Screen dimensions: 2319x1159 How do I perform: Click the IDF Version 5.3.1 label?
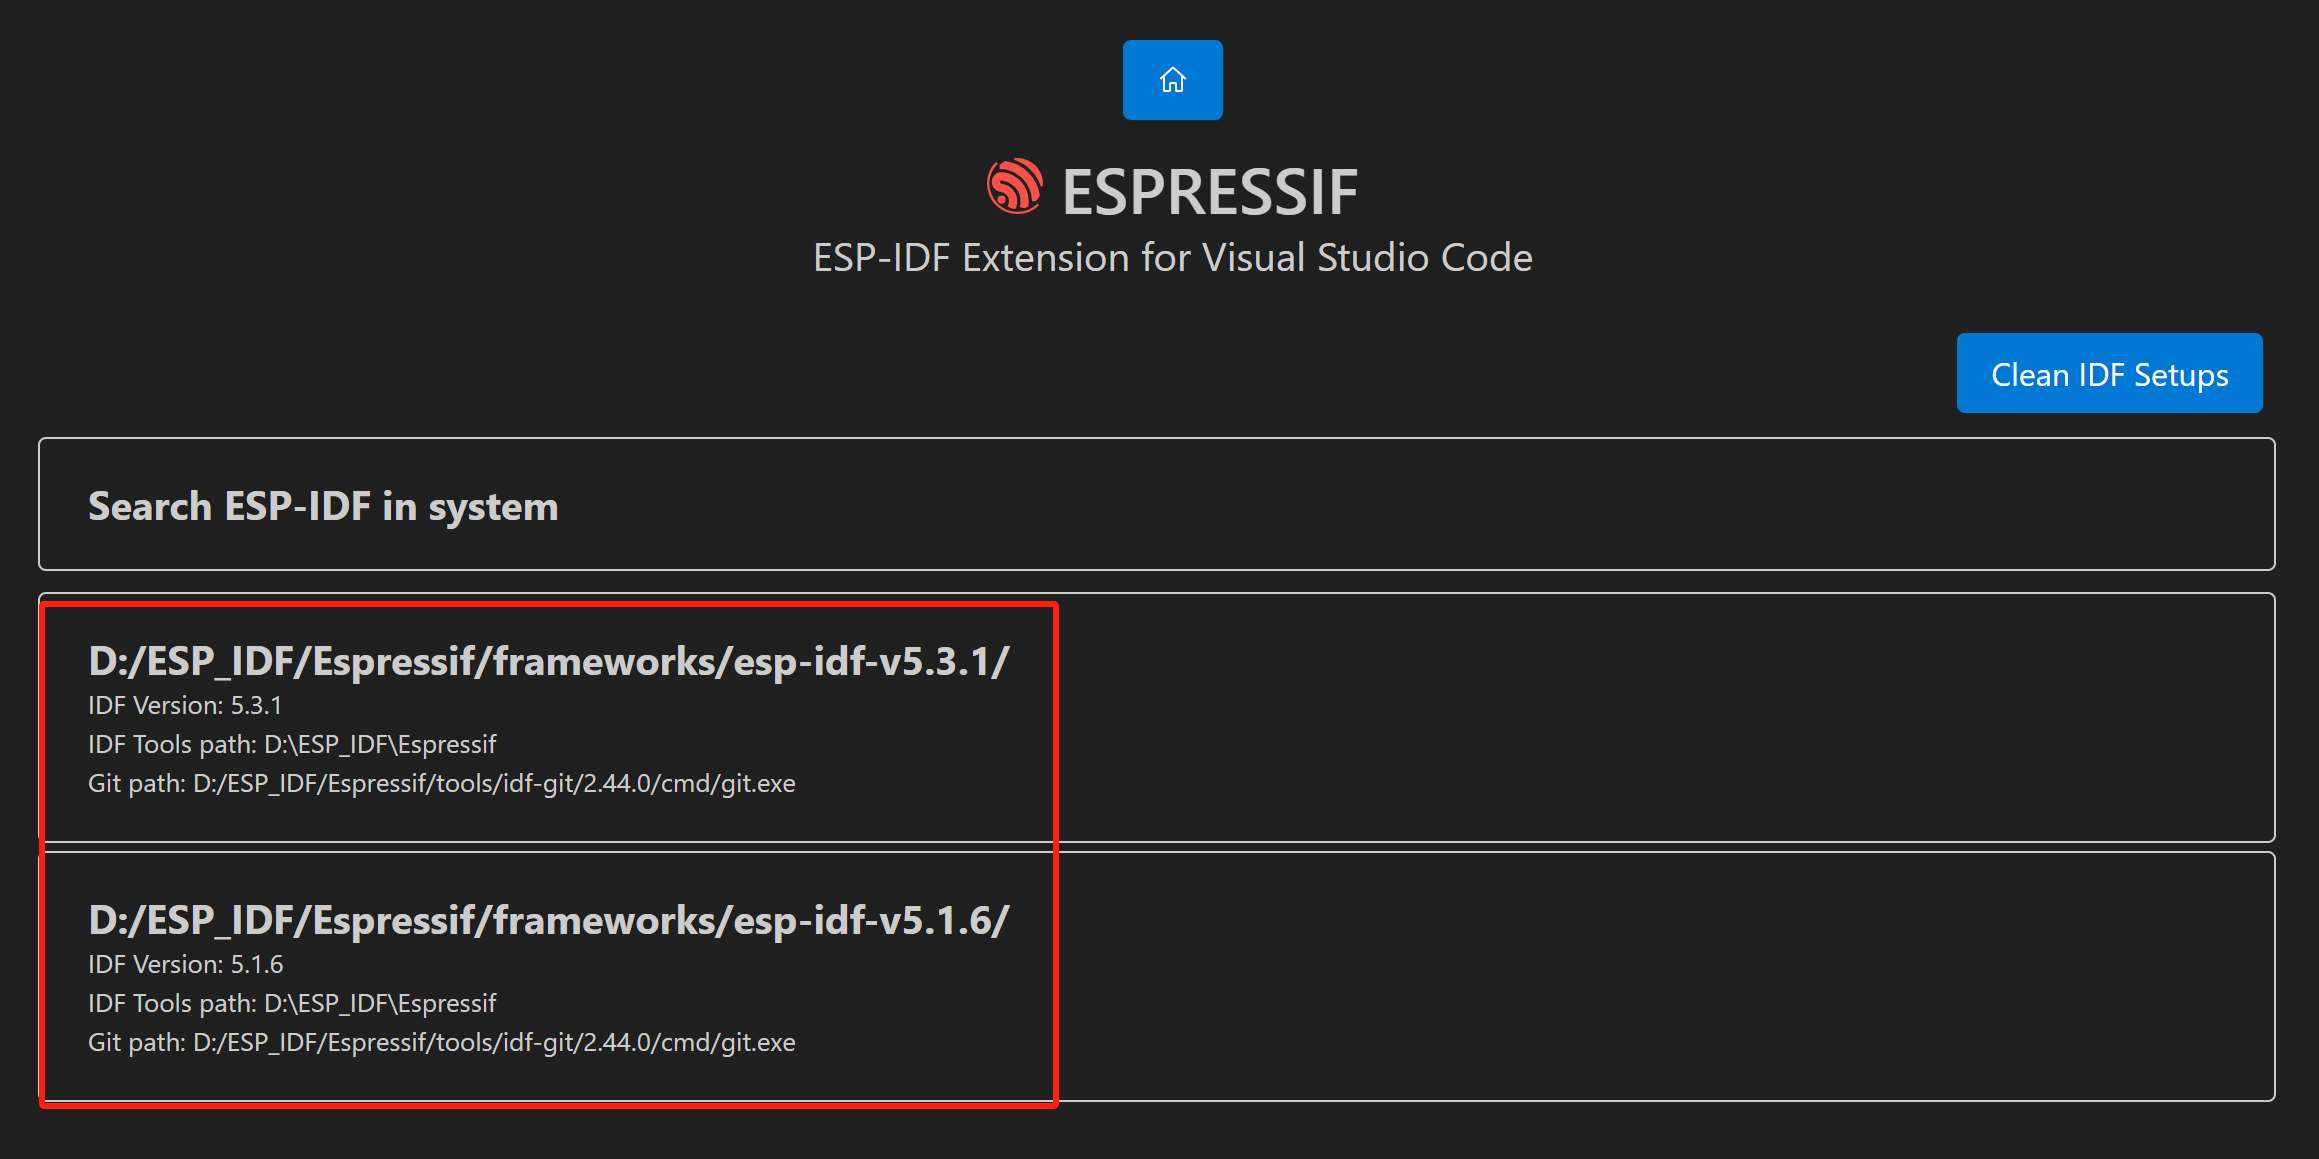pos(183,705)
